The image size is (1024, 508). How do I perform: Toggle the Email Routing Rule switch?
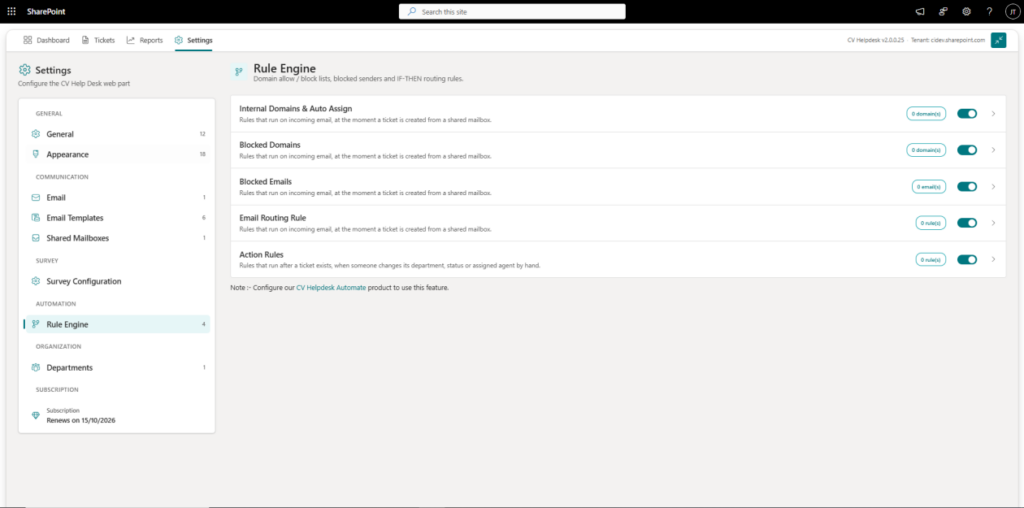click(x=967, y=223)
